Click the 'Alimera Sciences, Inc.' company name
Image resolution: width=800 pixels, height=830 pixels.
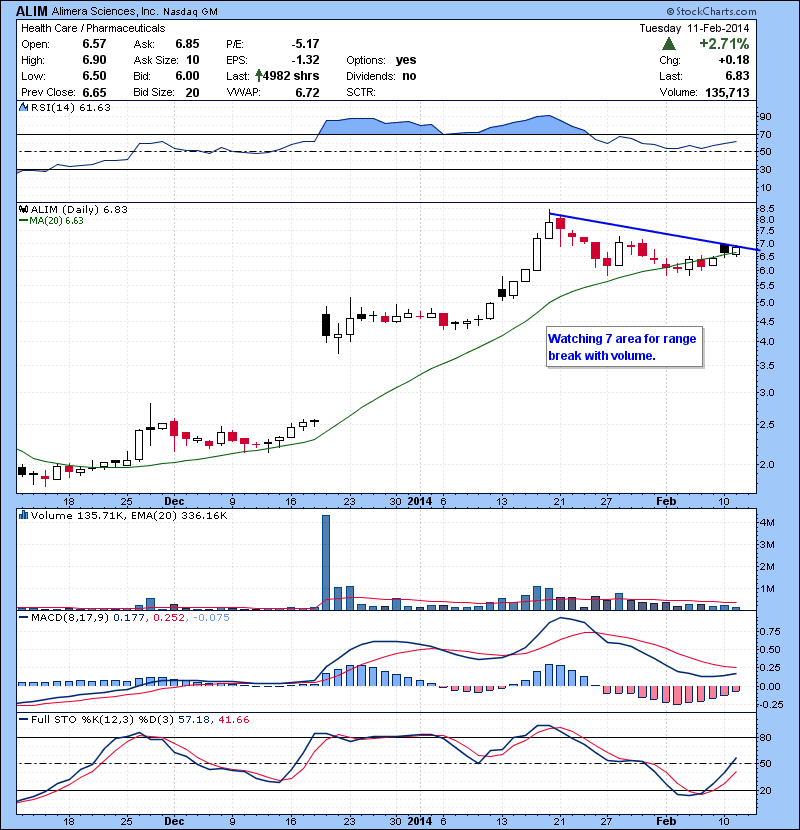click(x=105, y=11)
